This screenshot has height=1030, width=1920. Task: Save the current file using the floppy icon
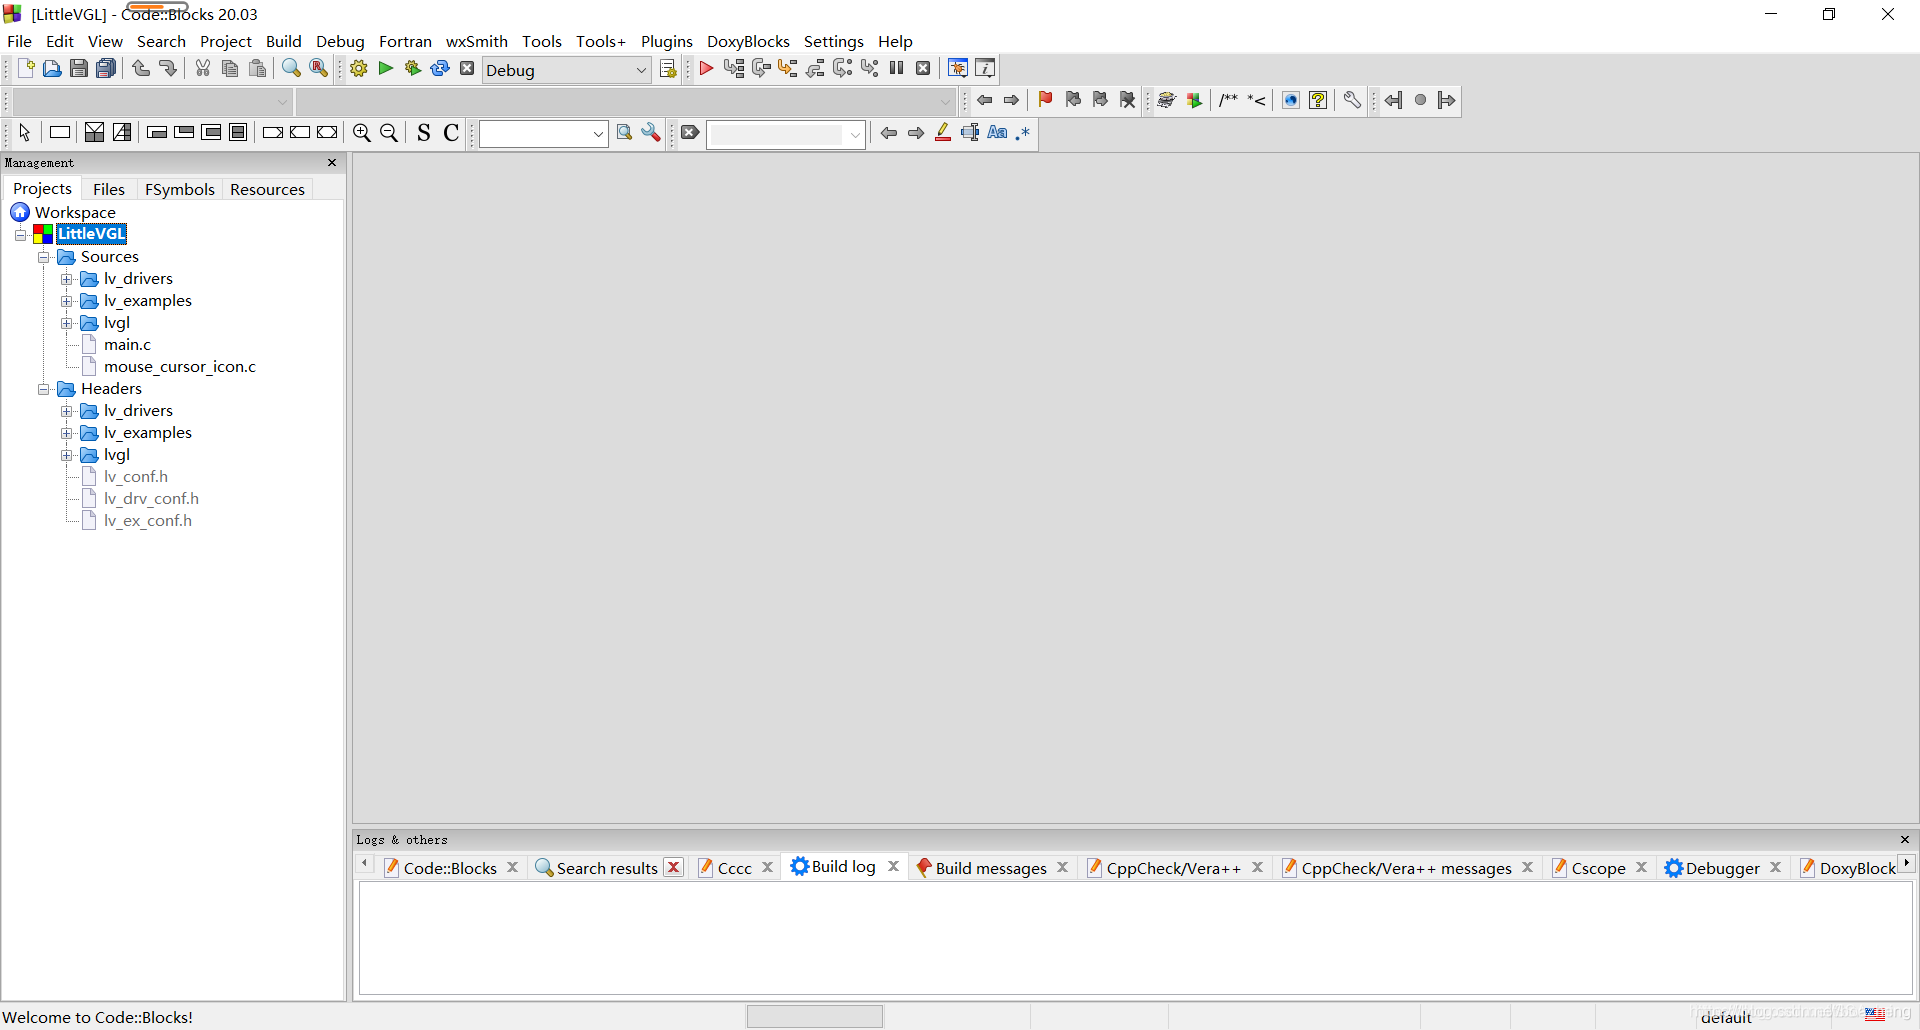coord(79,68)
